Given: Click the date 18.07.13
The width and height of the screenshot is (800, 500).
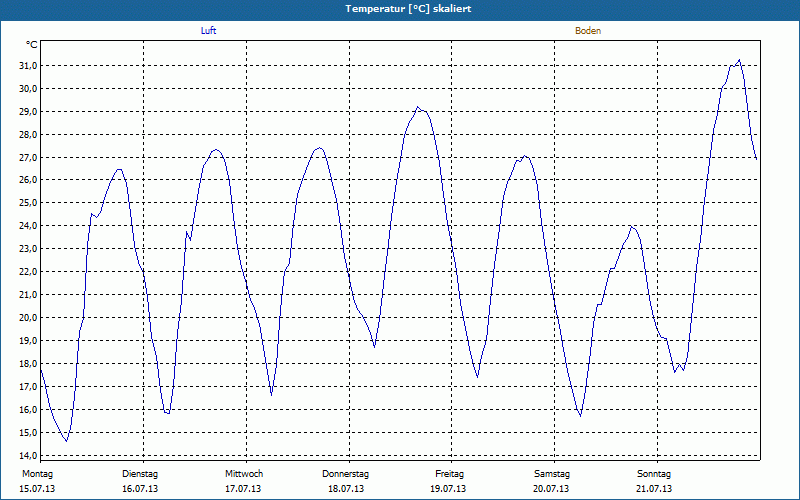Looking at the screenshot, I should tap(346, 489).
